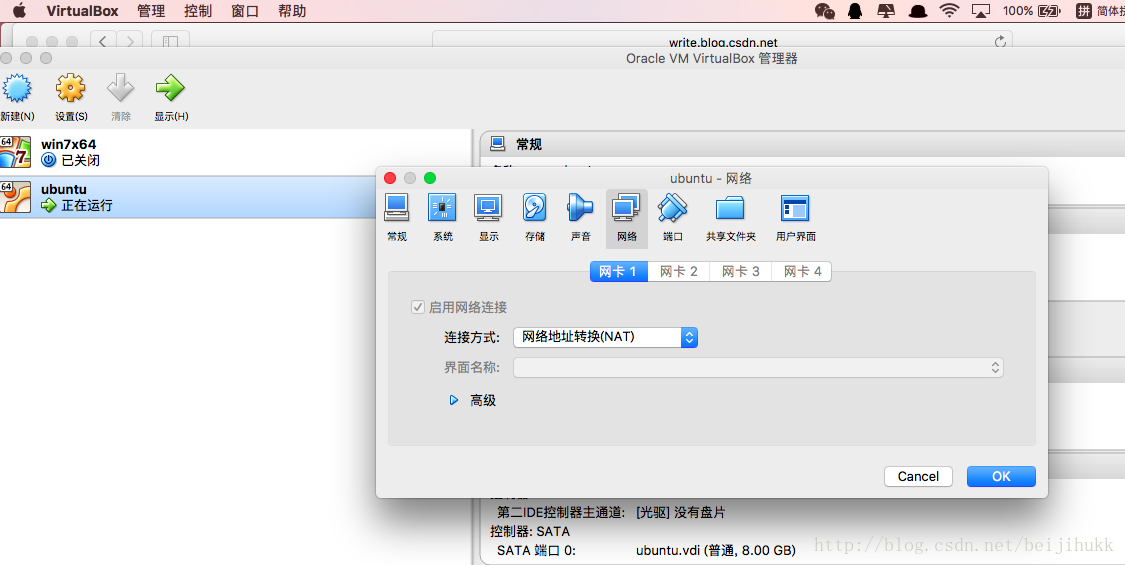Click the battery status icon
1125x565 pixels.
tap(1048, 11)
